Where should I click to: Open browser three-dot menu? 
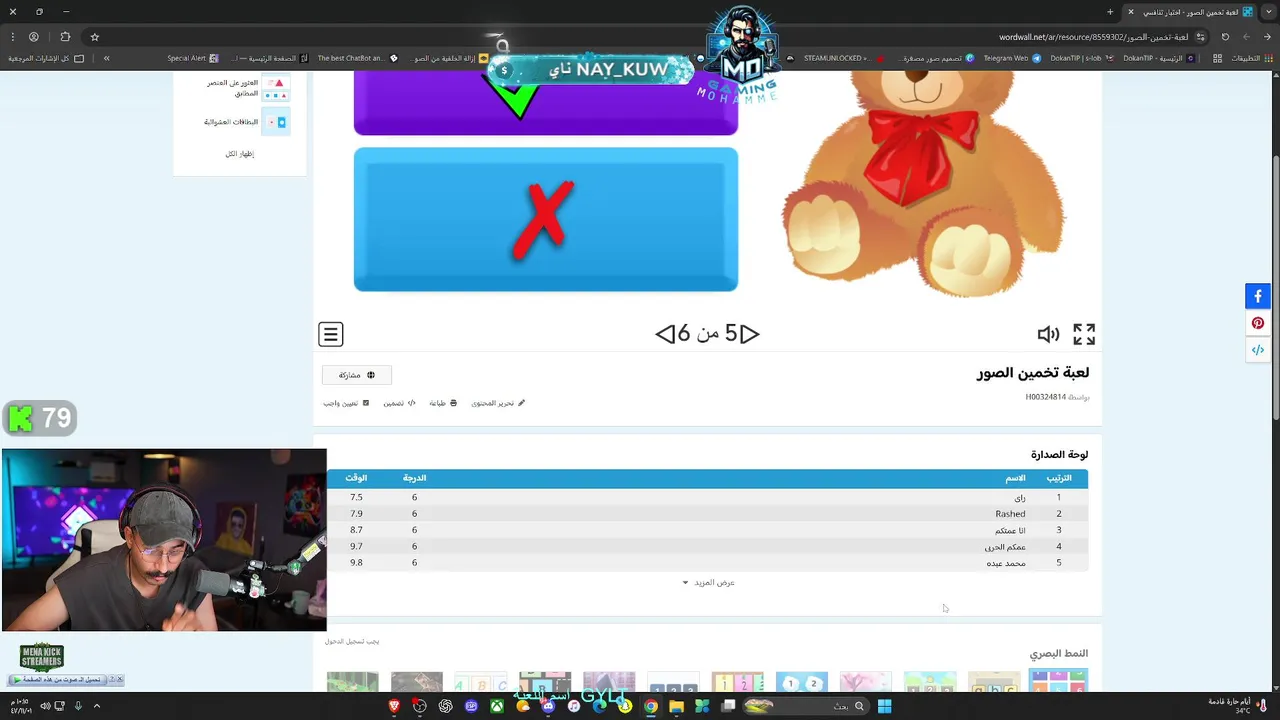[12, 37]
